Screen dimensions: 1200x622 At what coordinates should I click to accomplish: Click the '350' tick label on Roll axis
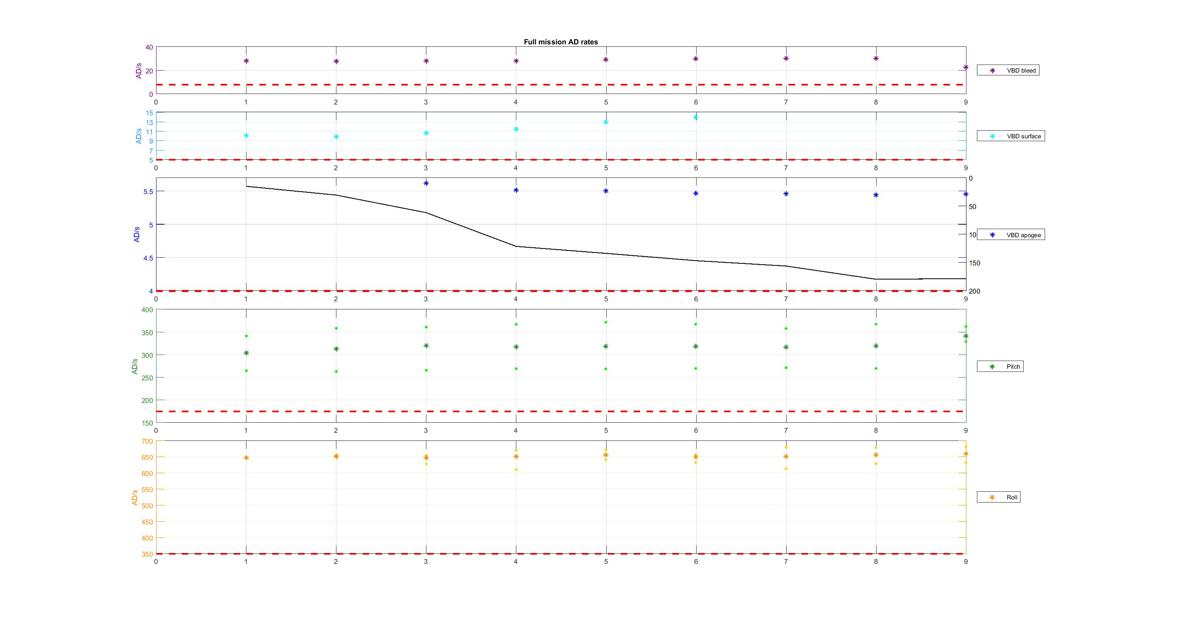pos(146,553)
